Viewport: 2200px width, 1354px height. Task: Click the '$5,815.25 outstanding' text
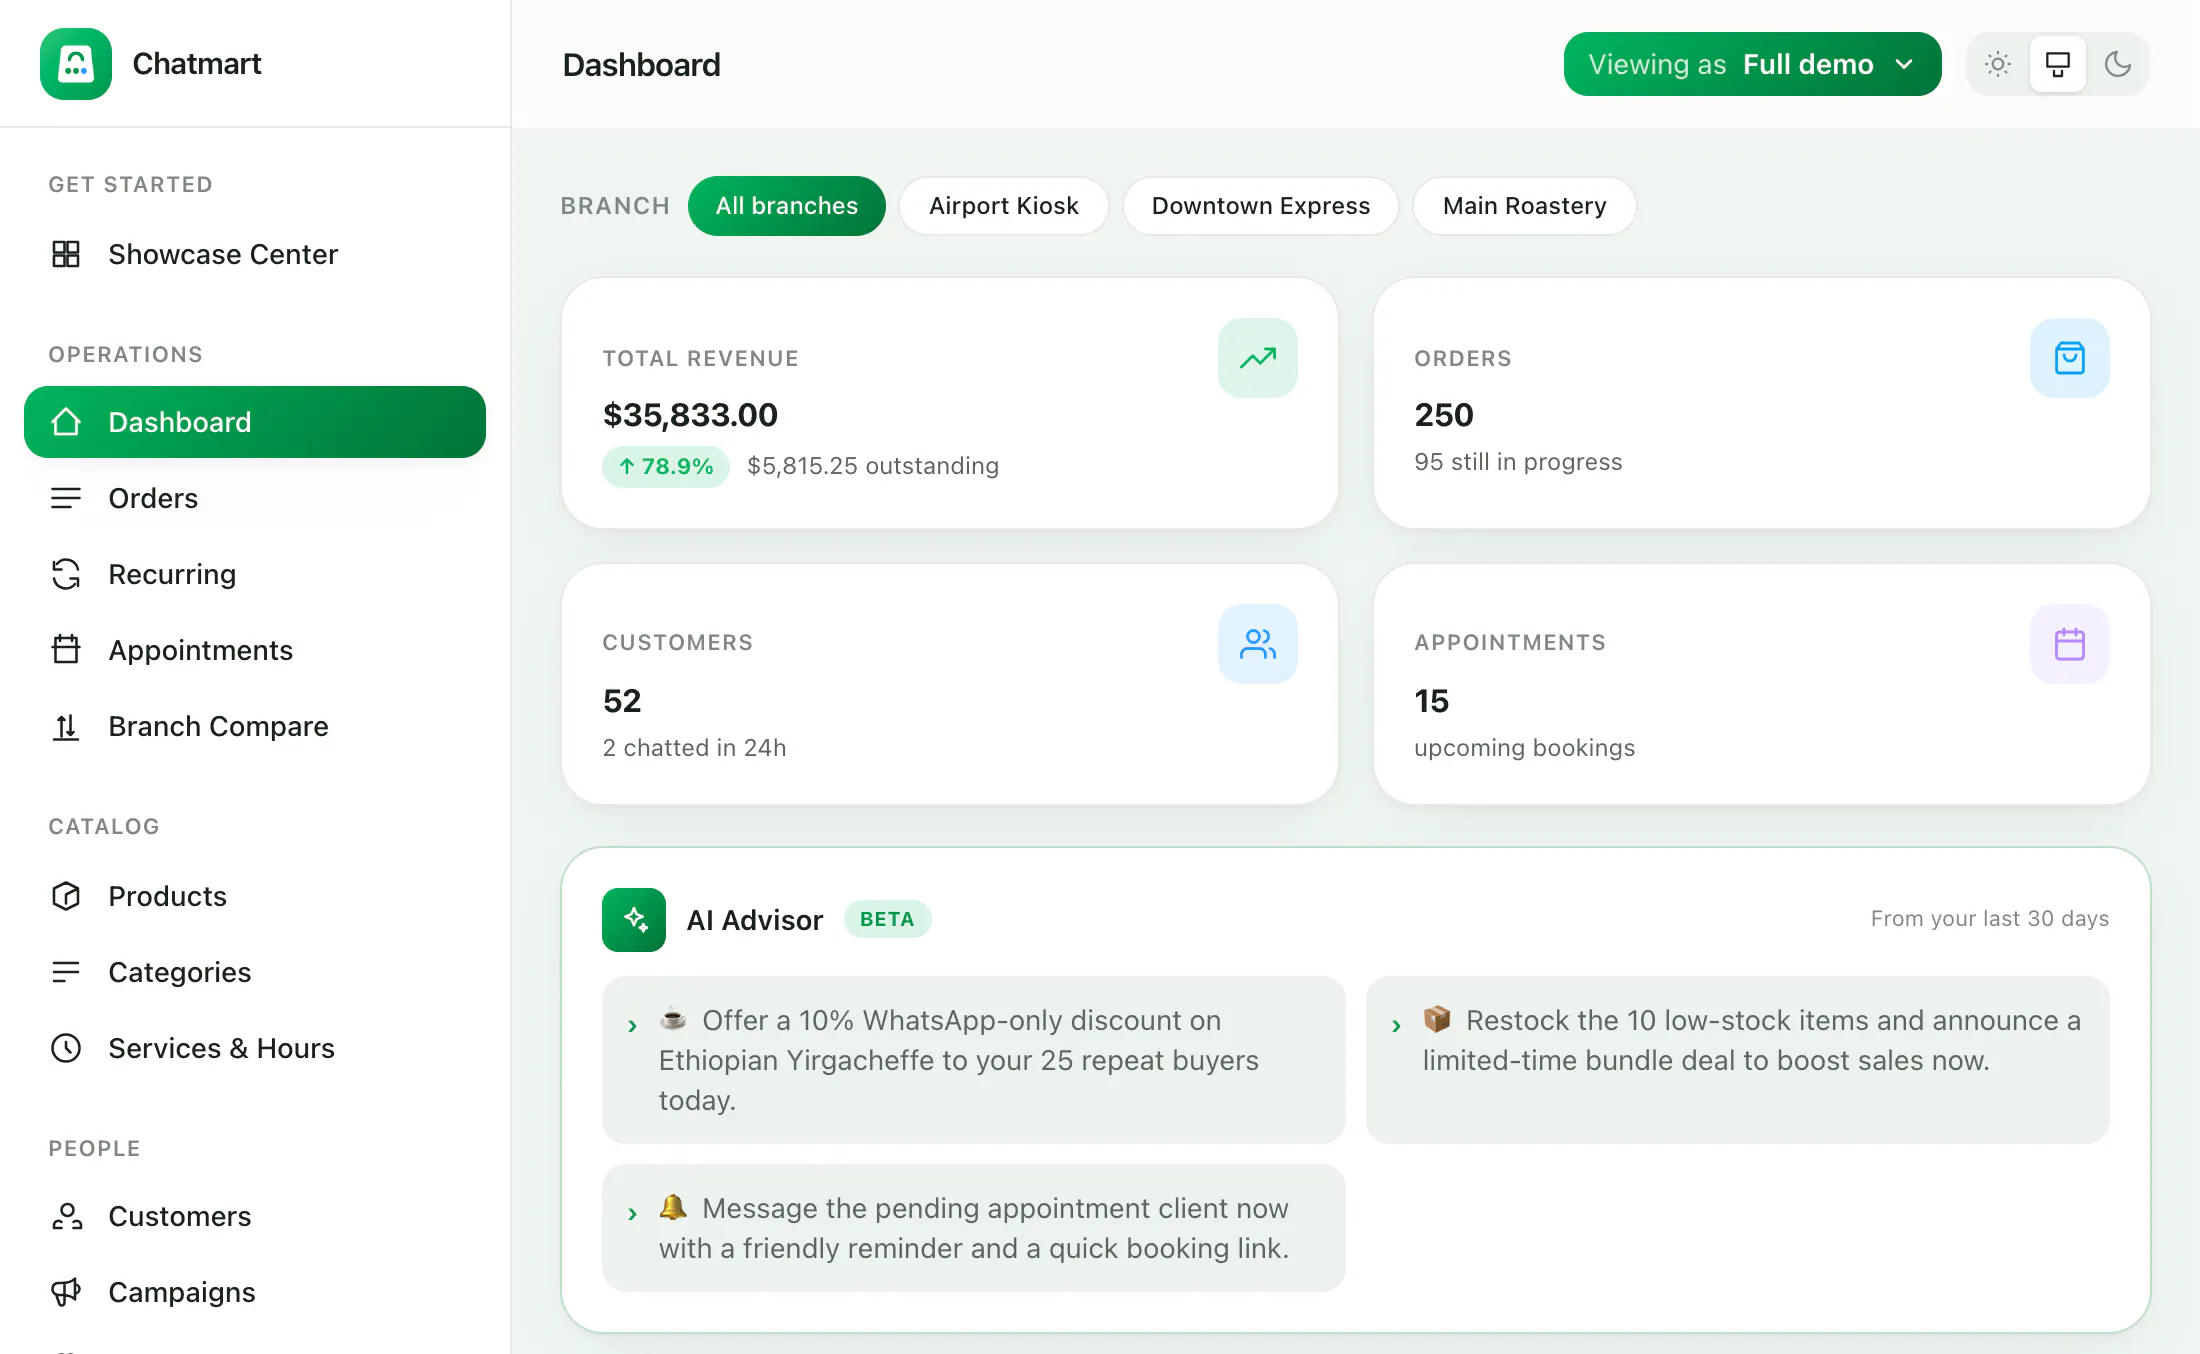(x=873, y=466)
